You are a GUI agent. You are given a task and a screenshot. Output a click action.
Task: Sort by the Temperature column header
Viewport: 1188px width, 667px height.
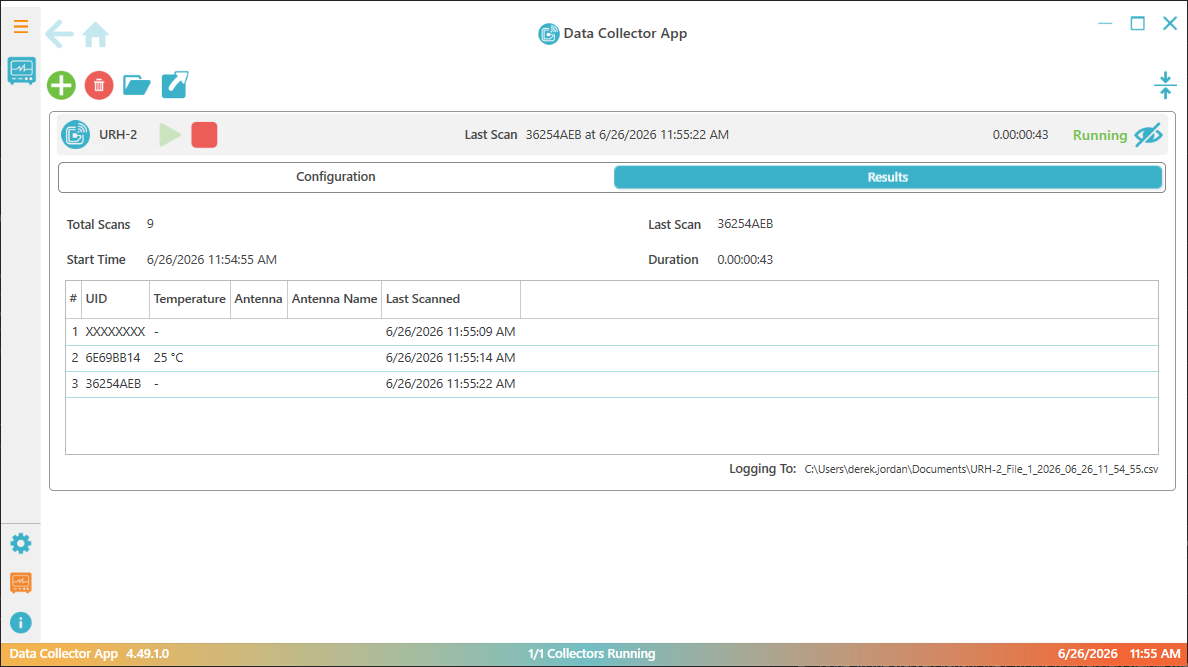pos(189,299)
